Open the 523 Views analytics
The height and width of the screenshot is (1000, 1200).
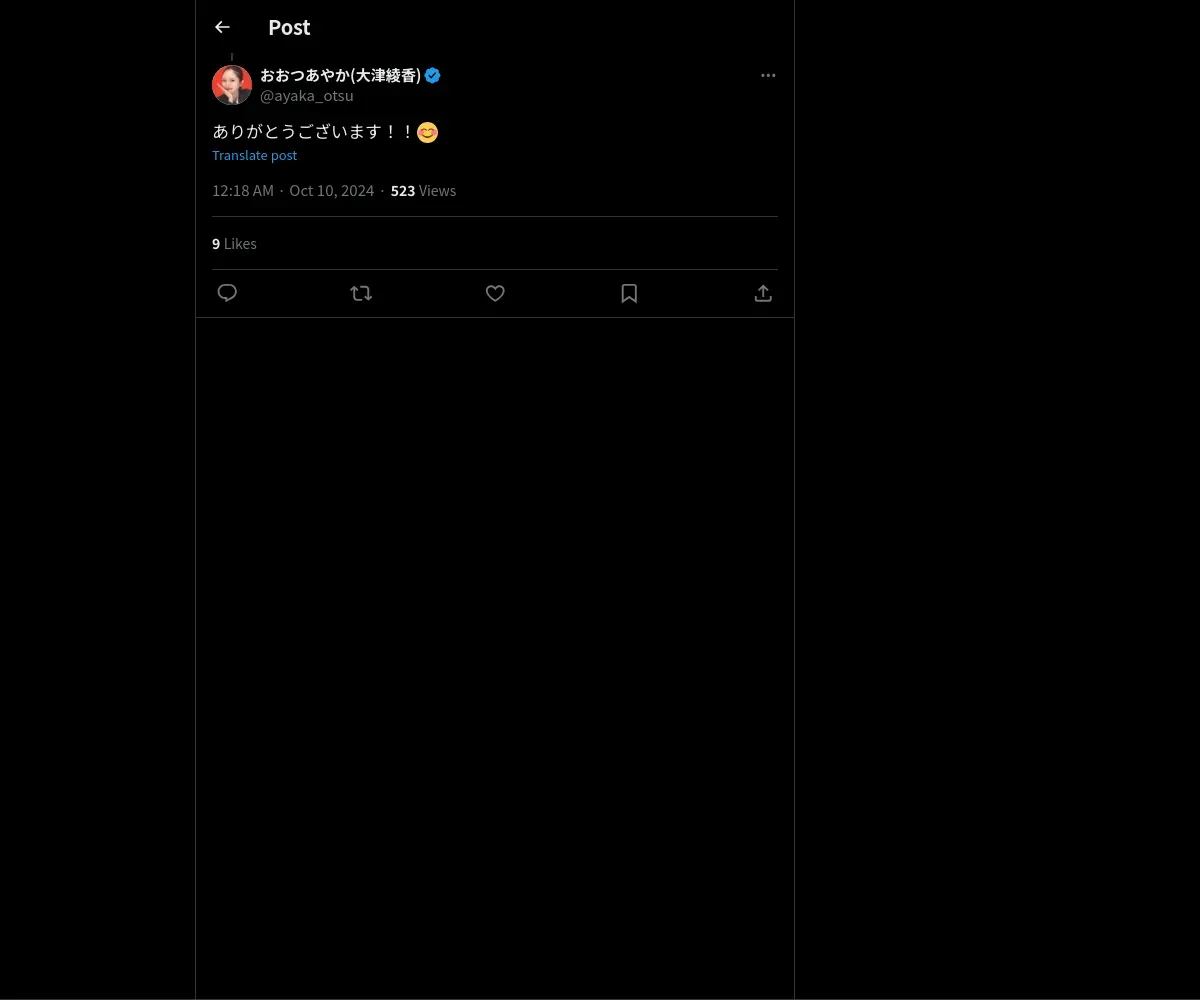(423, 191)
